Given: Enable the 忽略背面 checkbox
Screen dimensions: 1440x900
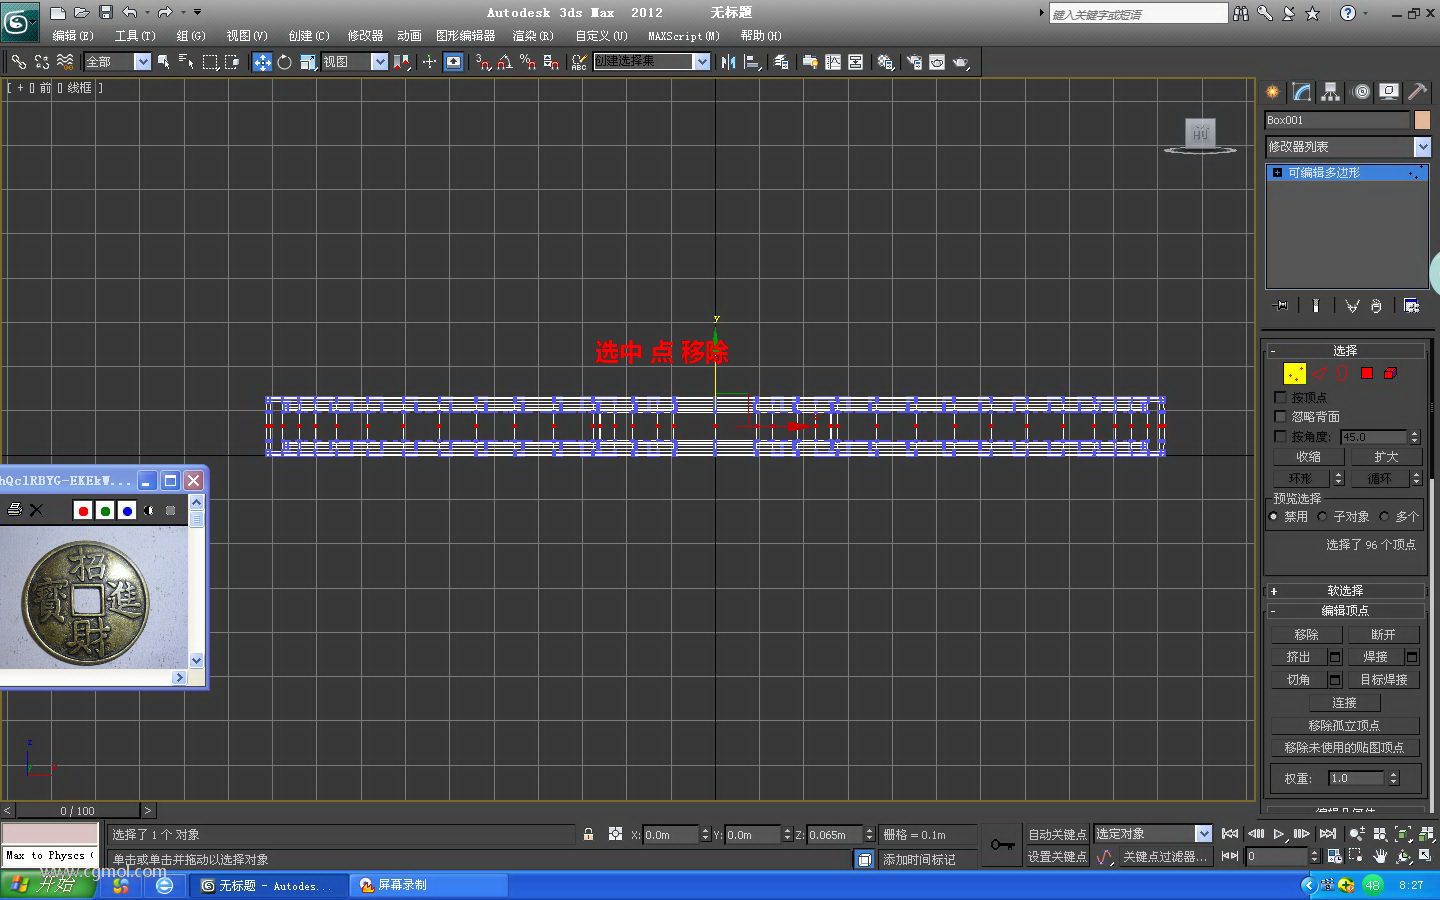Looking at the screenshot, I should 1280,417.
